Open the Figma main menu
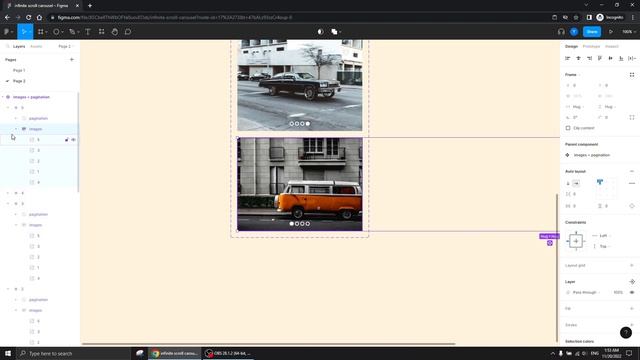Screen dimensions: 640x360 point(8,31)
